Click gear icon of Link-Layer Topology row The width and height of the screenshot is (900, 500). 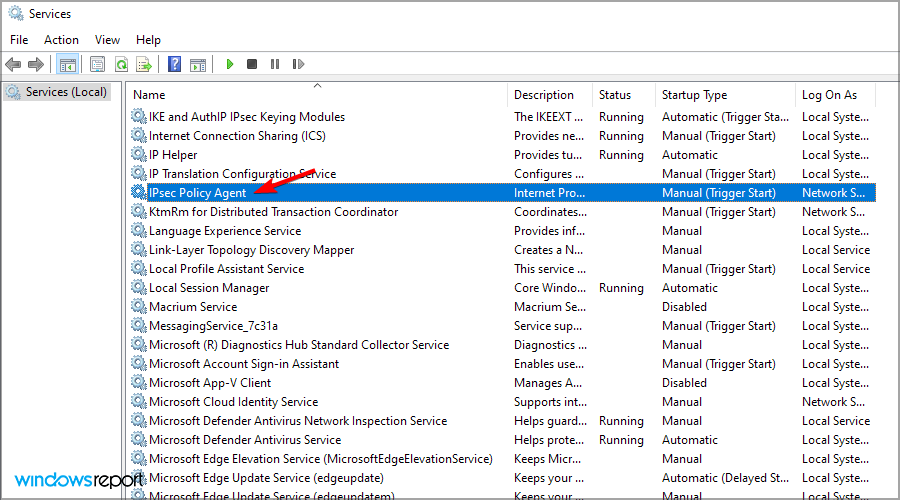pos(138,249)
